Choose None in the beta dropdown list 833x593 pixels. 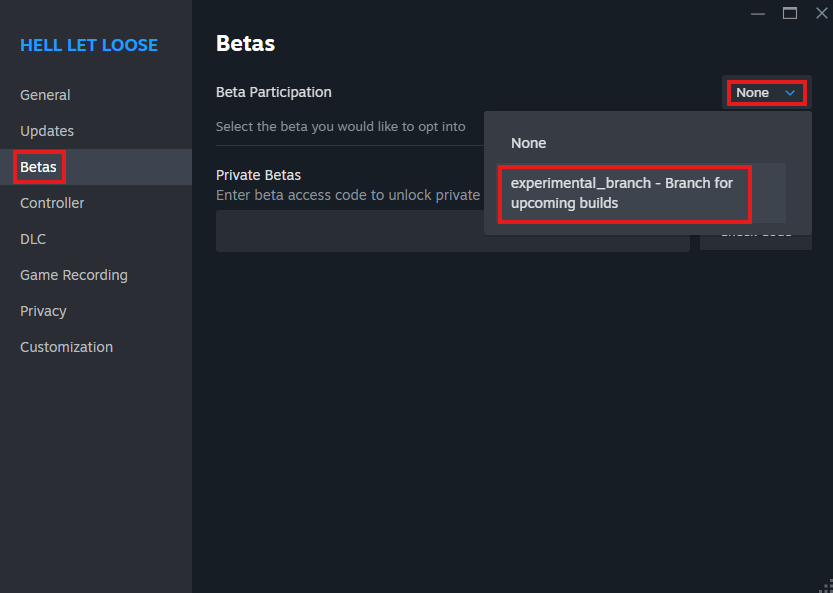click(528, 143)
